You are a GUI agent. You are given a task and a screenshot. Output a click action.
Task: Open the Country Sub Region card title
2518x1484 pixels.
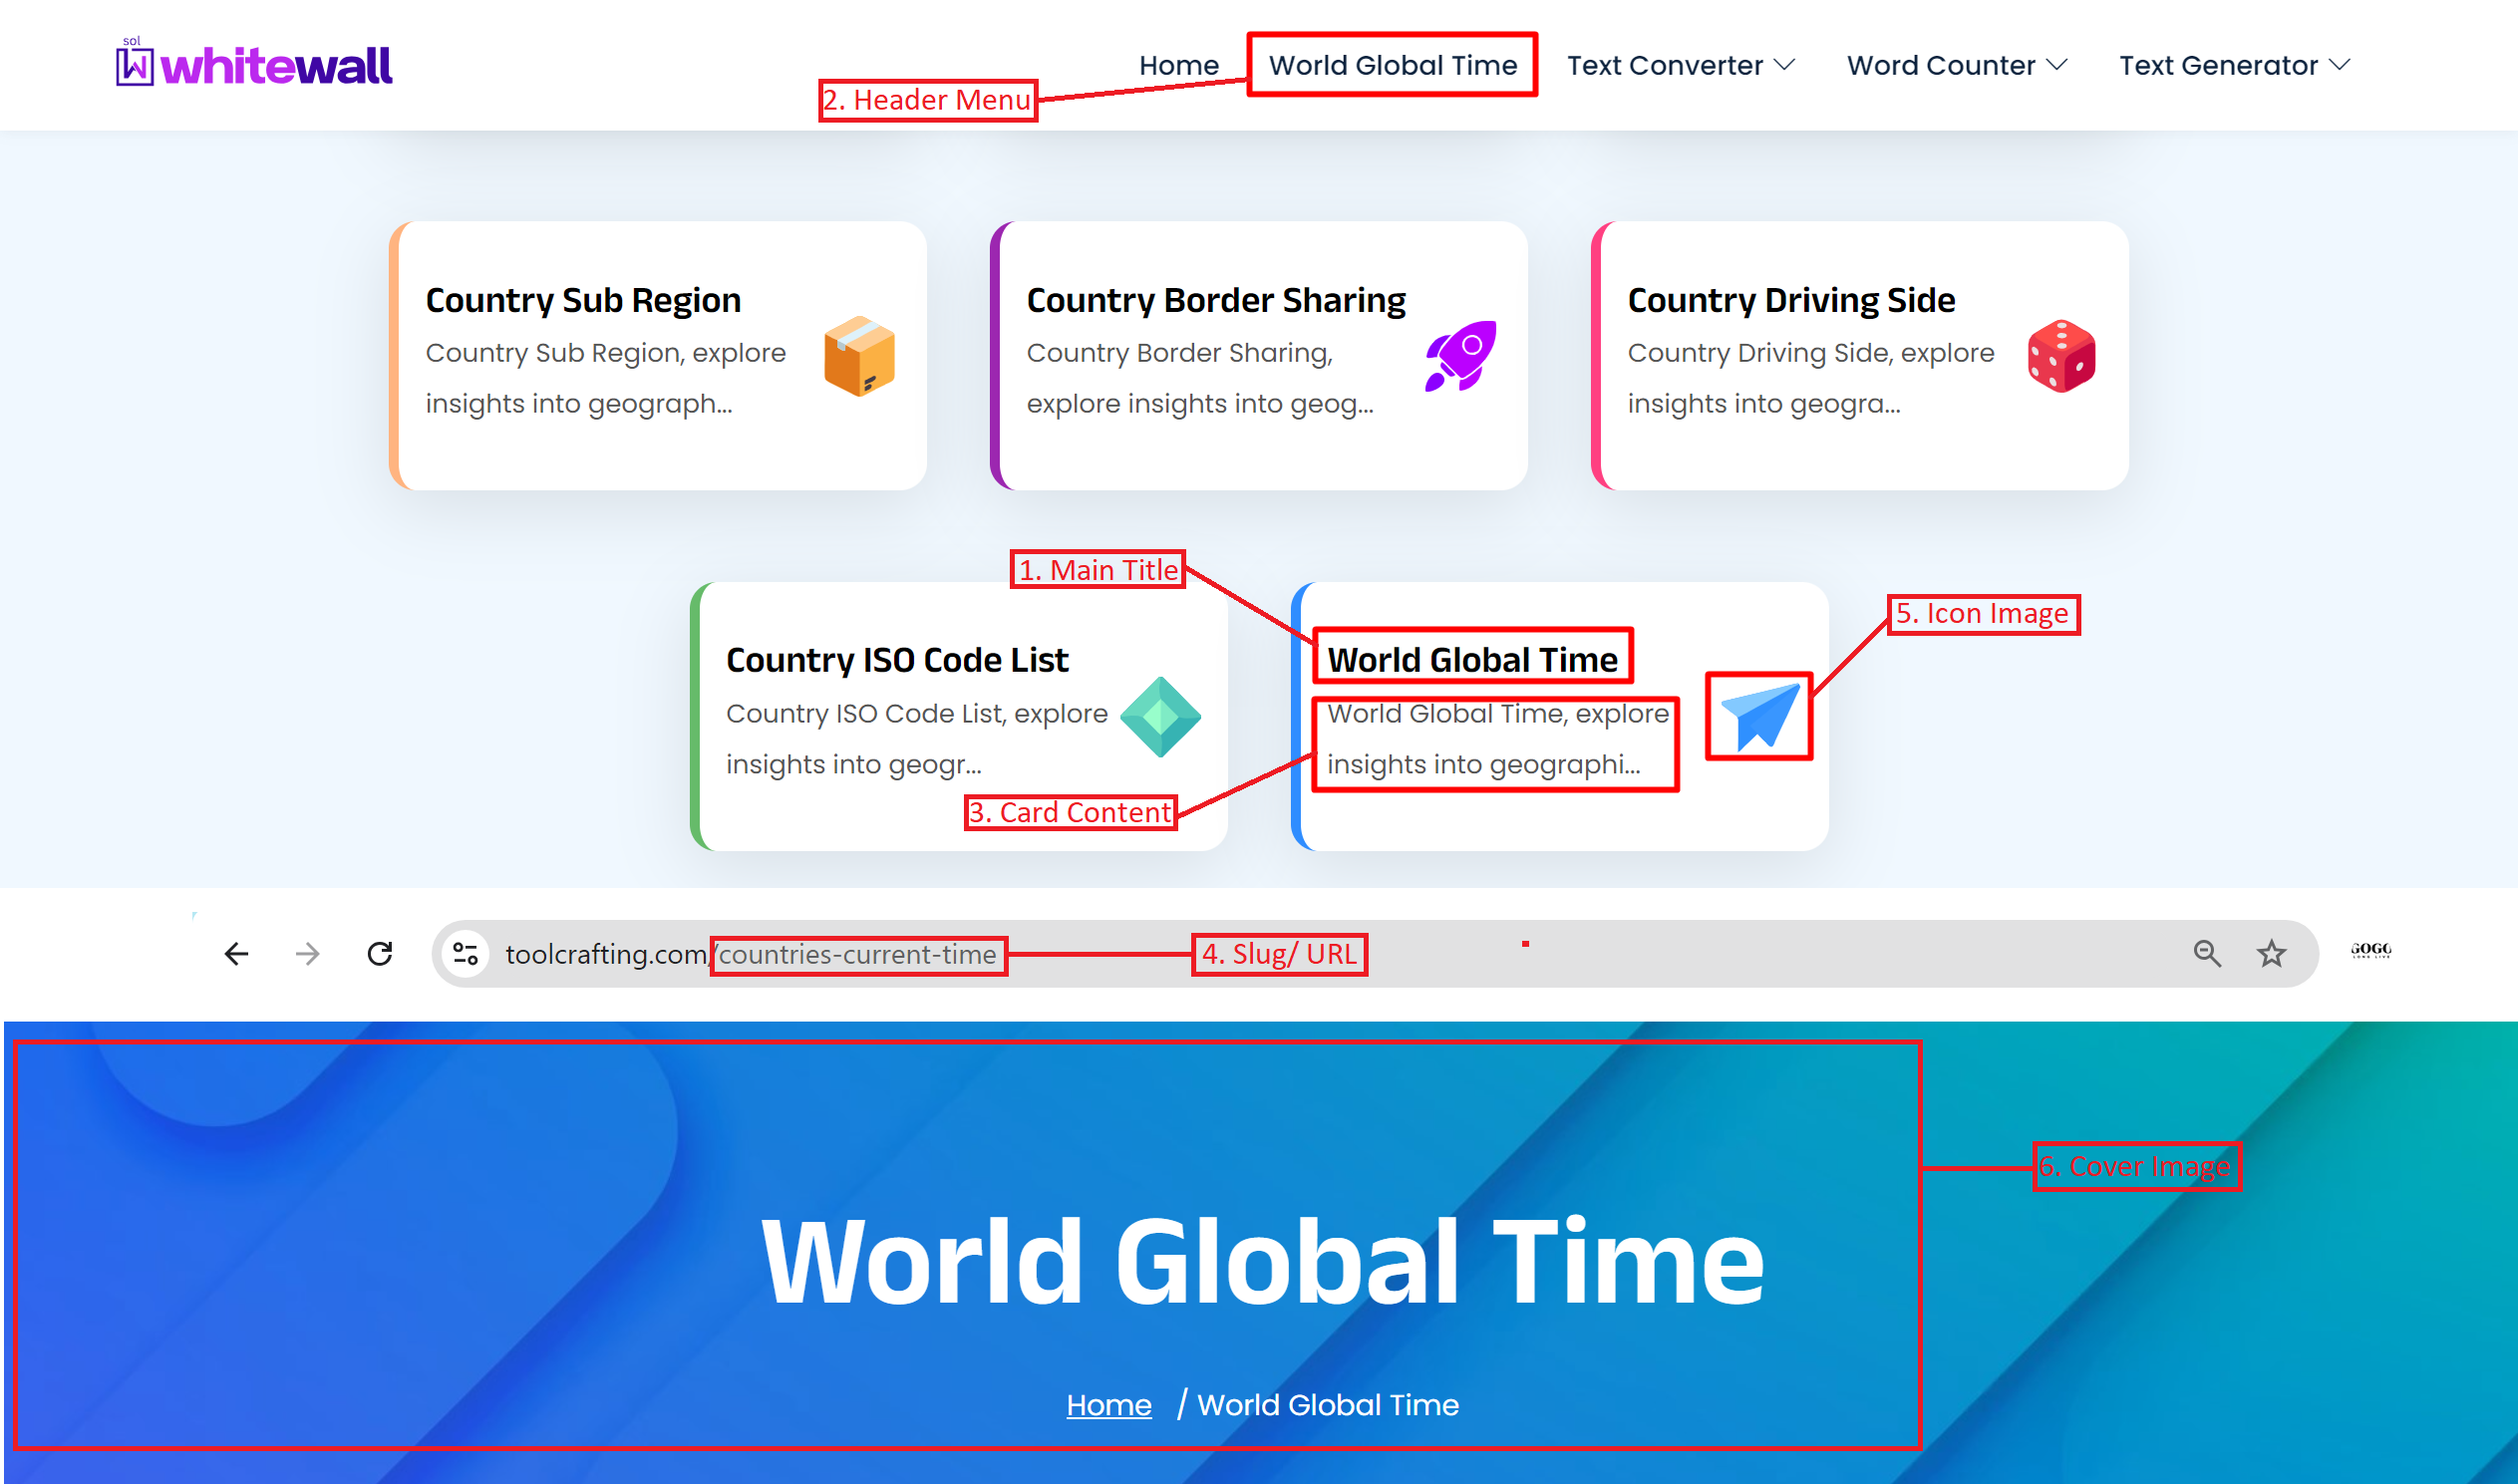[x=583, y=300]
